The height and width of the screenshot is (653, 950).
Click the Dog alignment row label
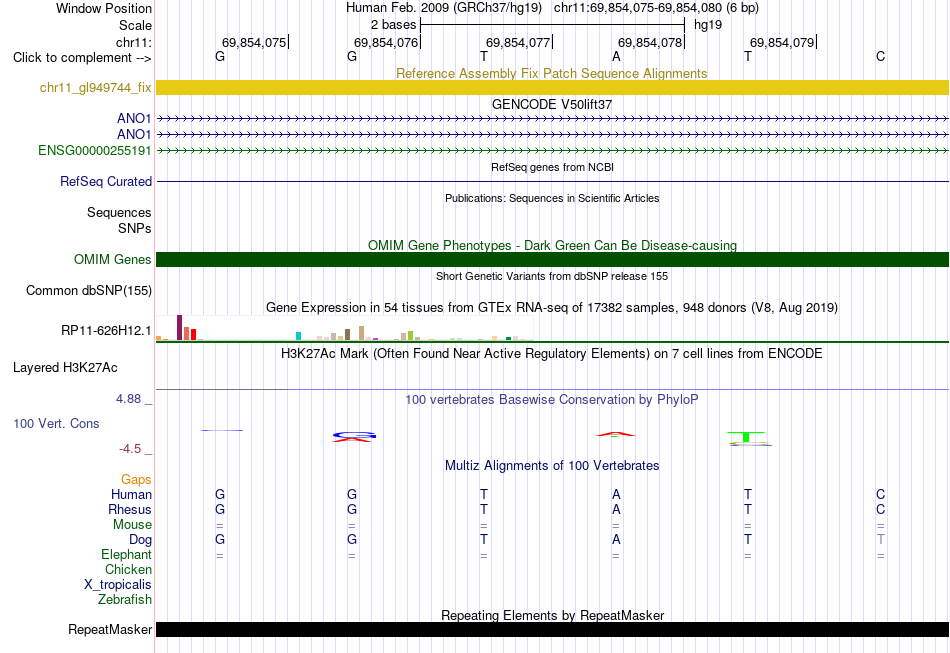(140, 540)
